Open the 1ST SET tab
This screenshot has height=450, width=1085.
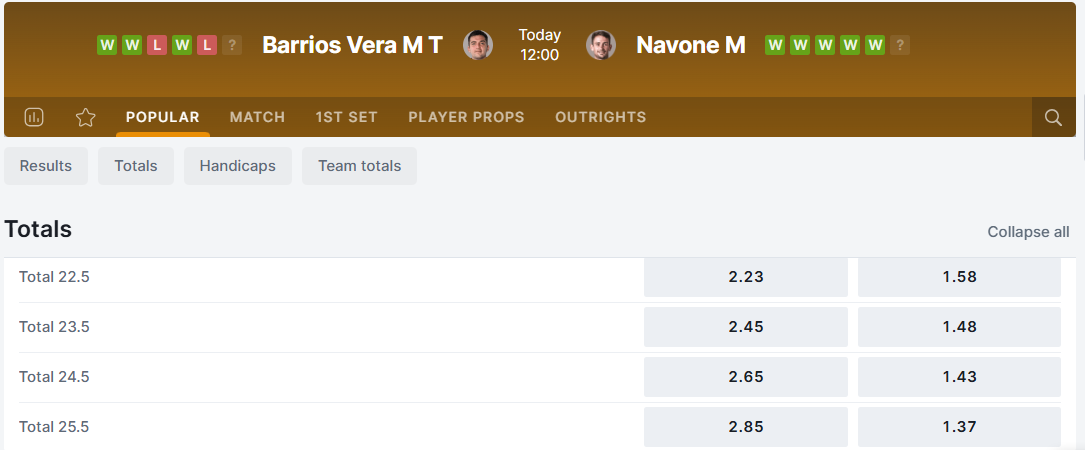coord(346,117)
